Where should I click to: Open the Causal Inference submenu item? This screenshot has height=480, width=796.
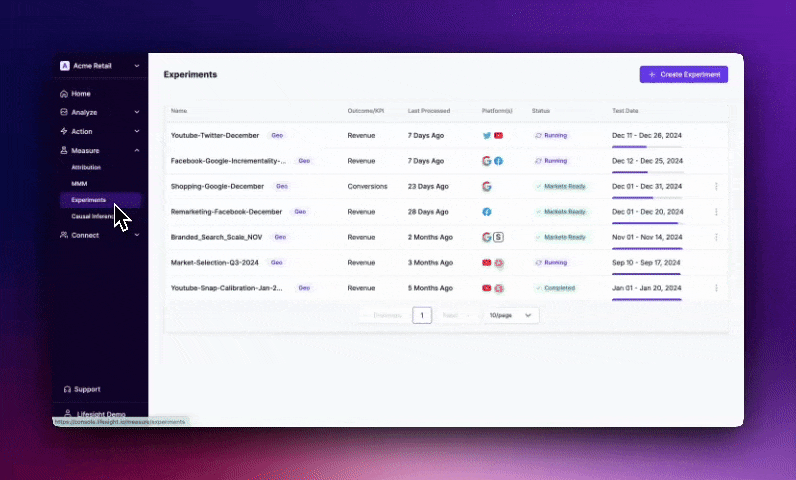point(92,216)
